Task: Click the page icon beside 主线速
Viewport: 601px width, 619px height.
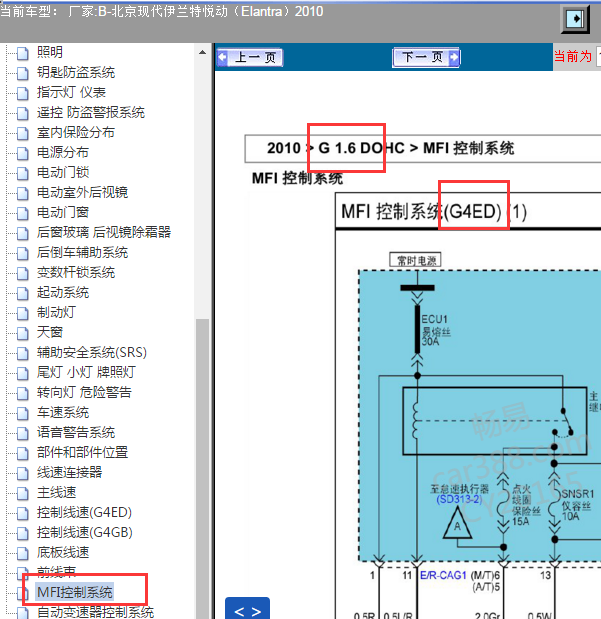Action: point(23,493)
